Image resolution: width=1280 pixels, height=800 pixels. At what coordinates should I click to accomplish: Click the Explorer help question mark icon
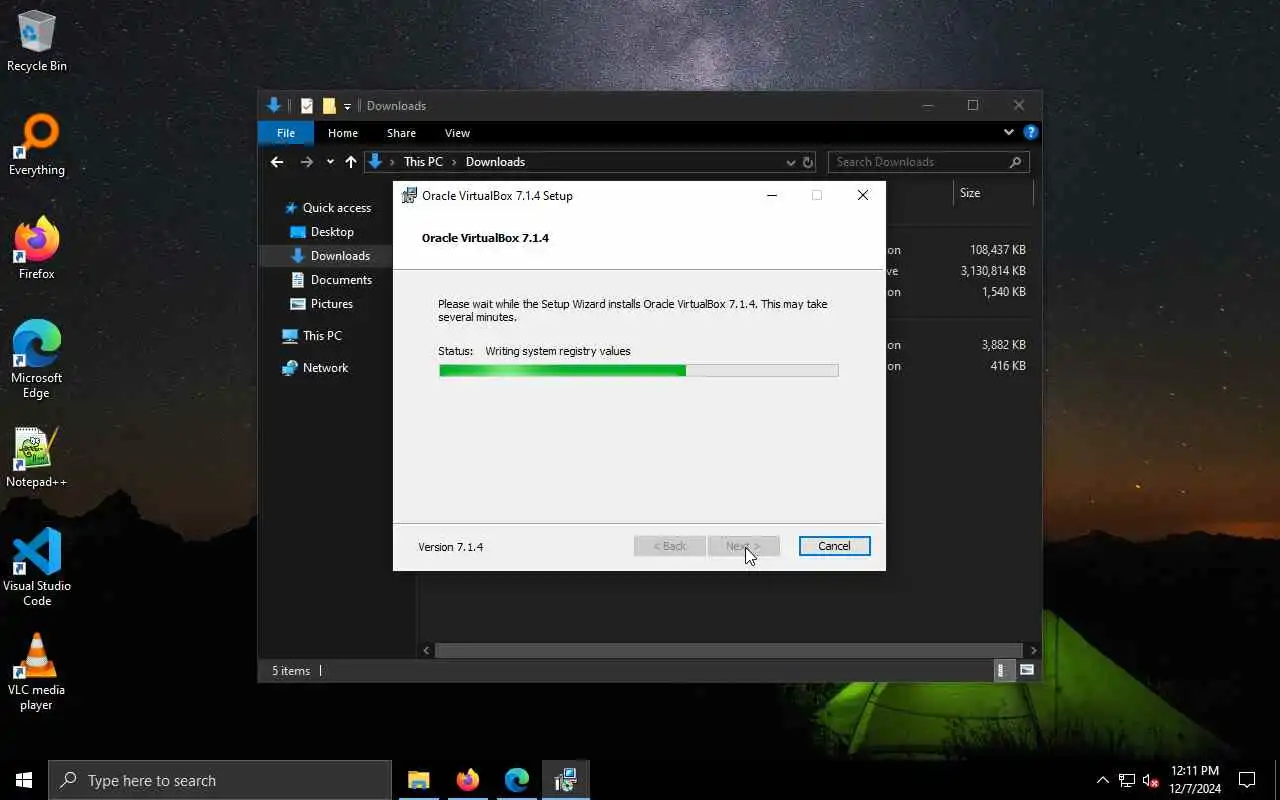point(1031,132)
